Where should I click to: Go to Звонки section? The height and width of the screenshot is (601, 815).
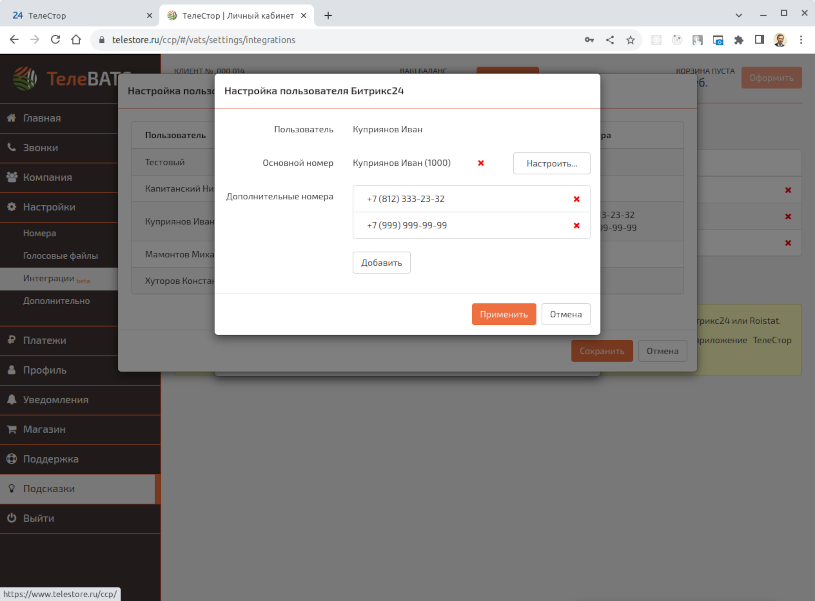coord(59,148)
